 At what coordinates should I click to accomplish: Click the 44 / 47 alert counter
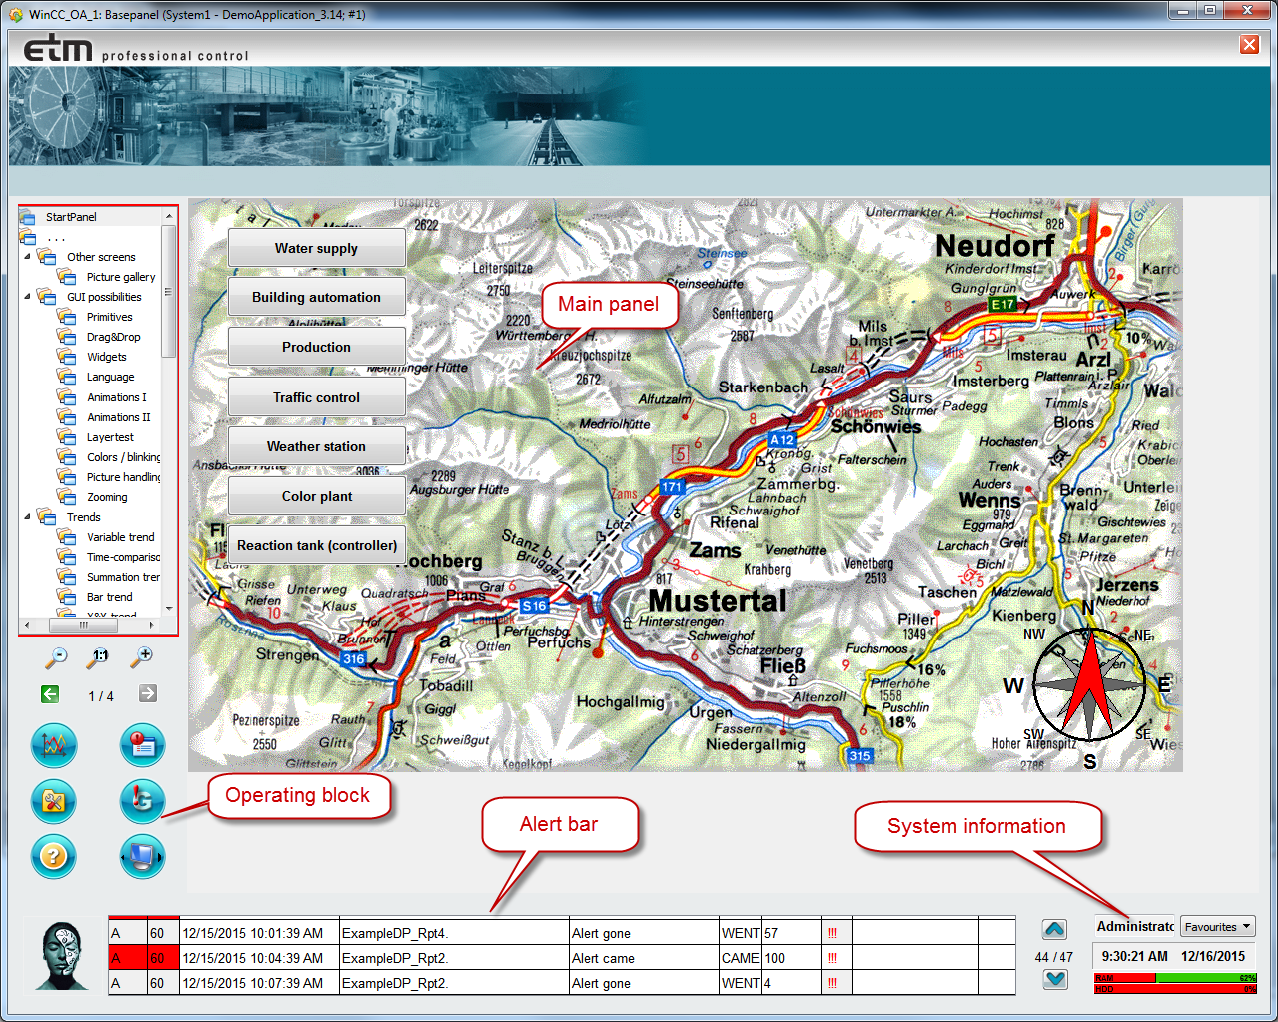pos(1054,957)
